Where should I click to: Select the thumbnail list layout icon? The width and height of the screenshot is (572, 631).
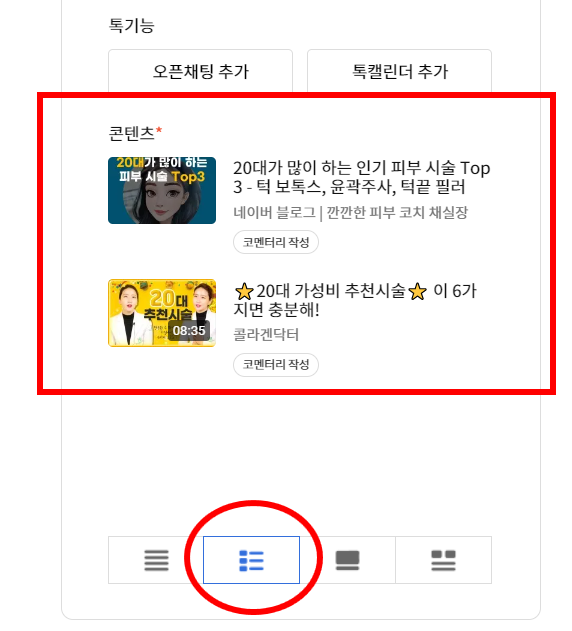(x=251, y=560)
